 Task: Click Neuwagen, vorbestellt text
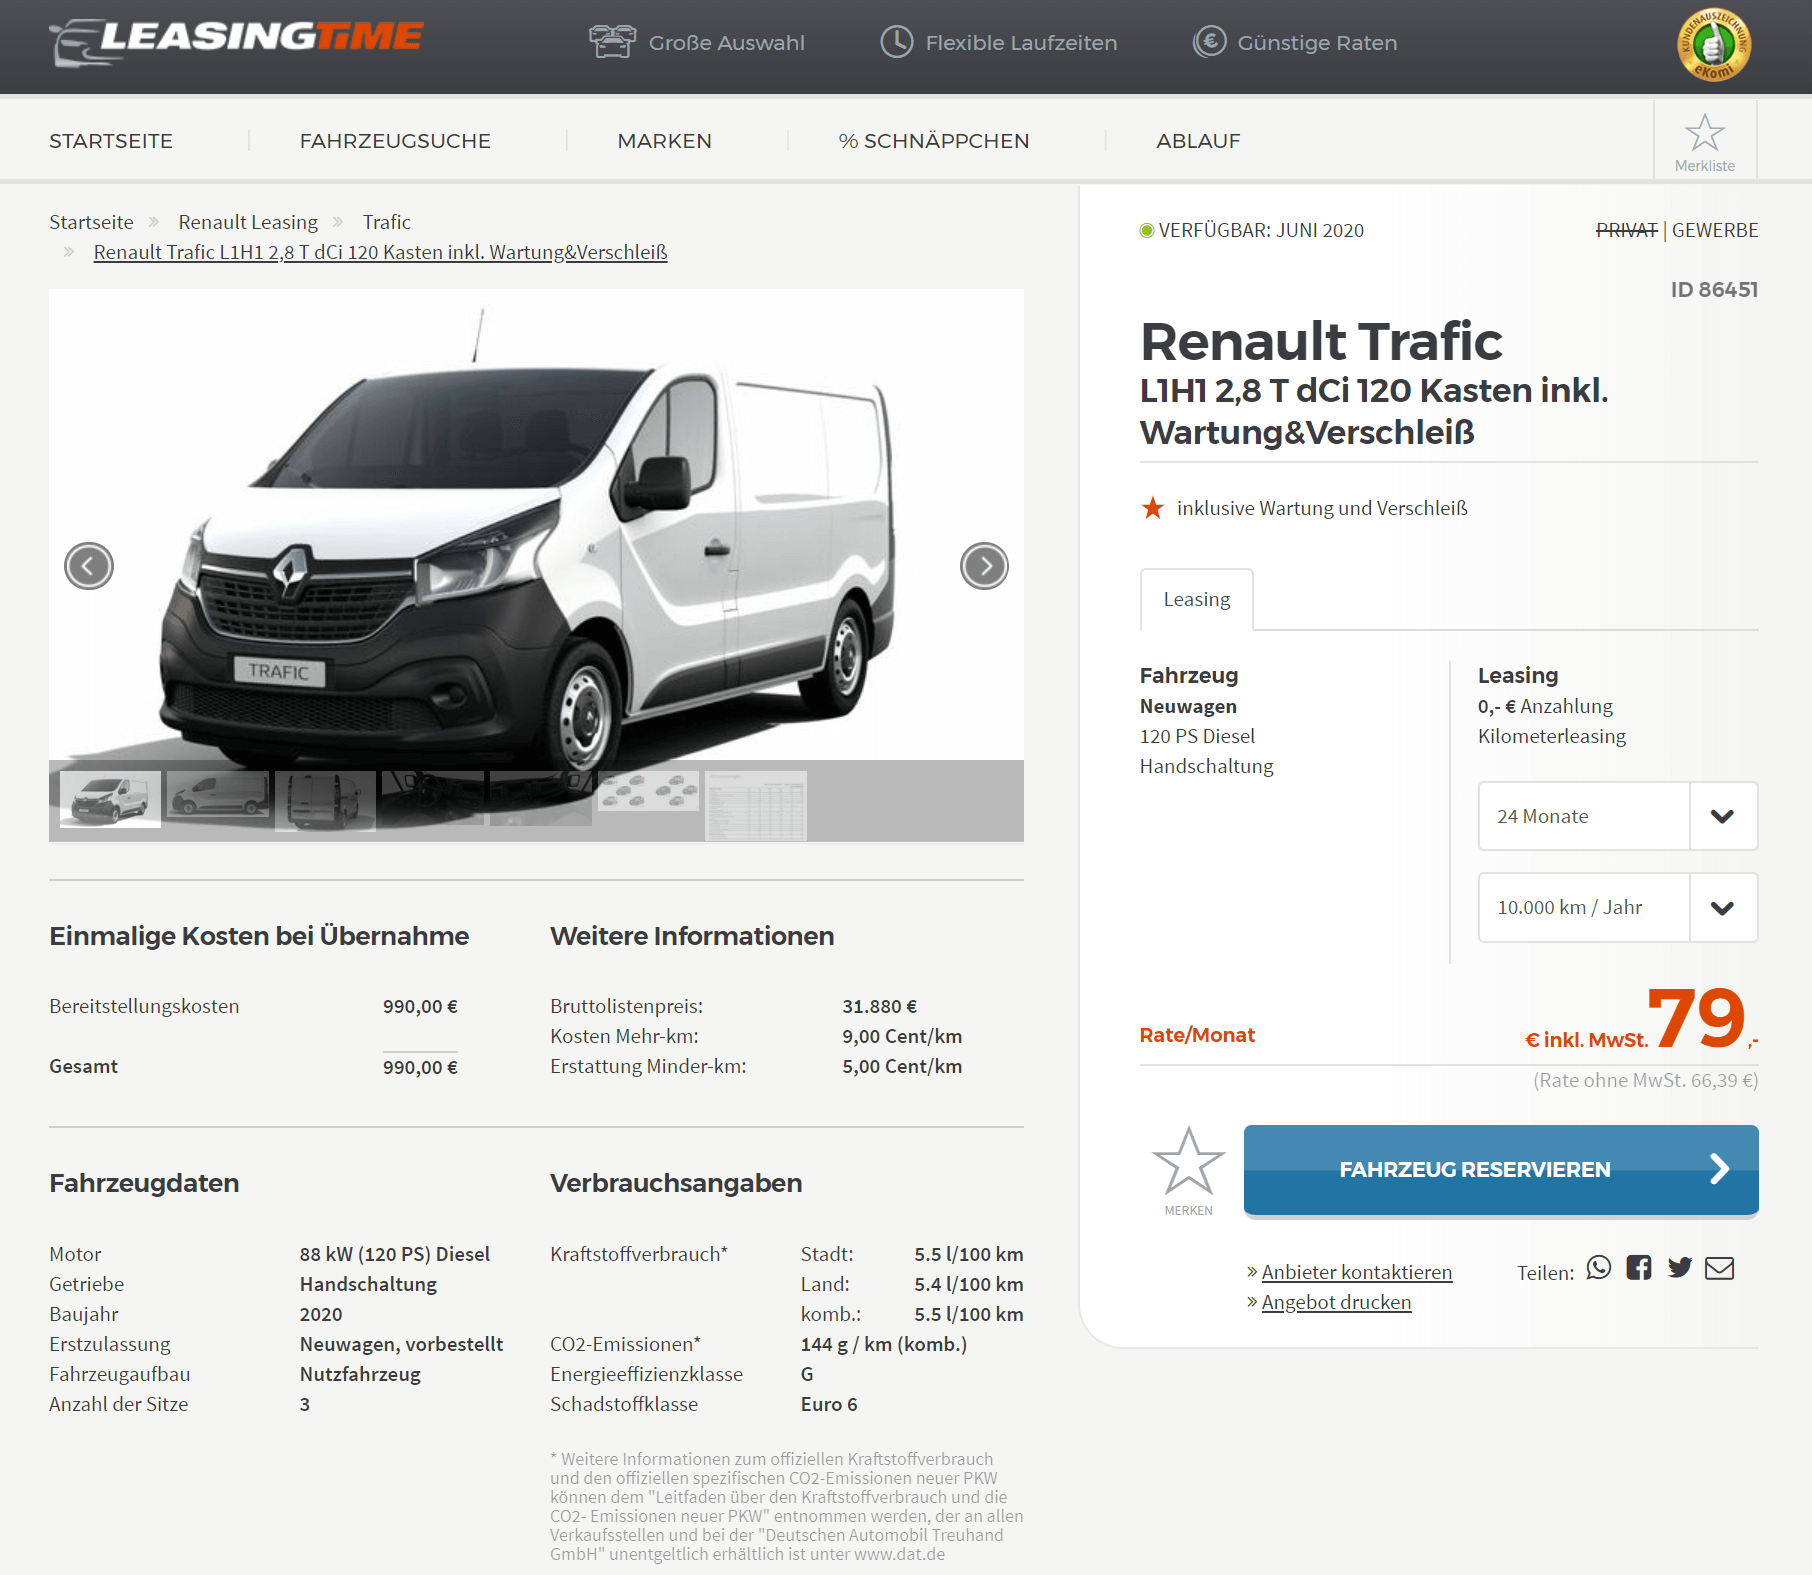tap(401, 1344)
